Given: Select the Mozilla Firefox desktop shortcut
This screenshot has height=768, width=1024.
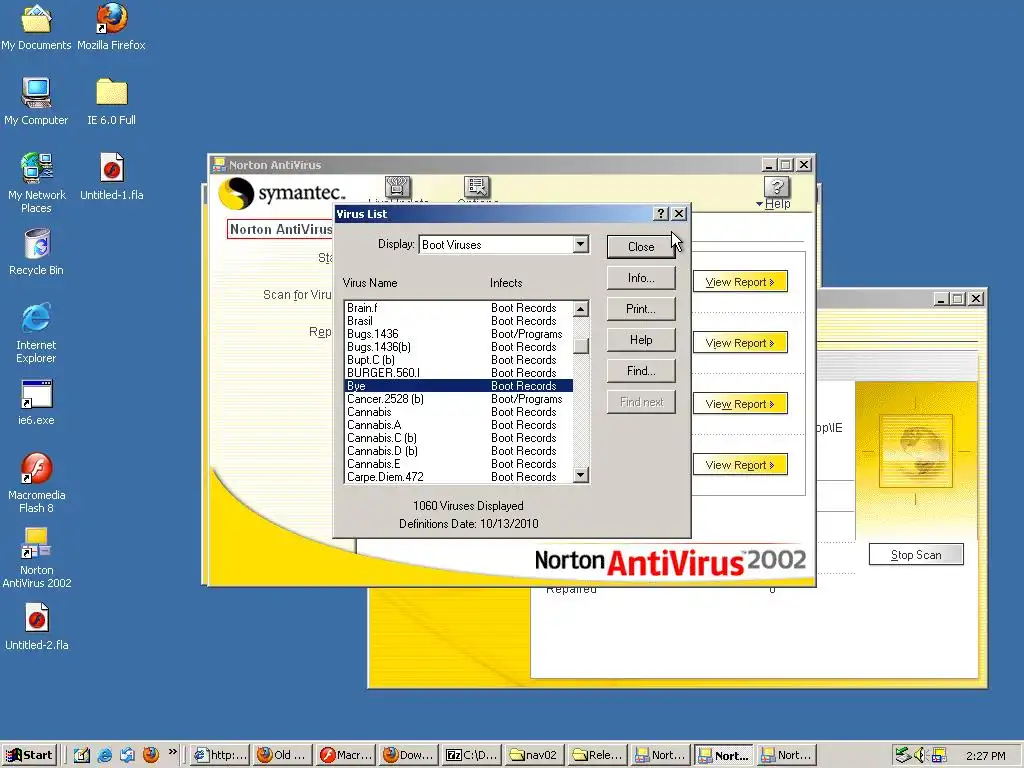Looking at the screenshot, I should tap(111, 27).
